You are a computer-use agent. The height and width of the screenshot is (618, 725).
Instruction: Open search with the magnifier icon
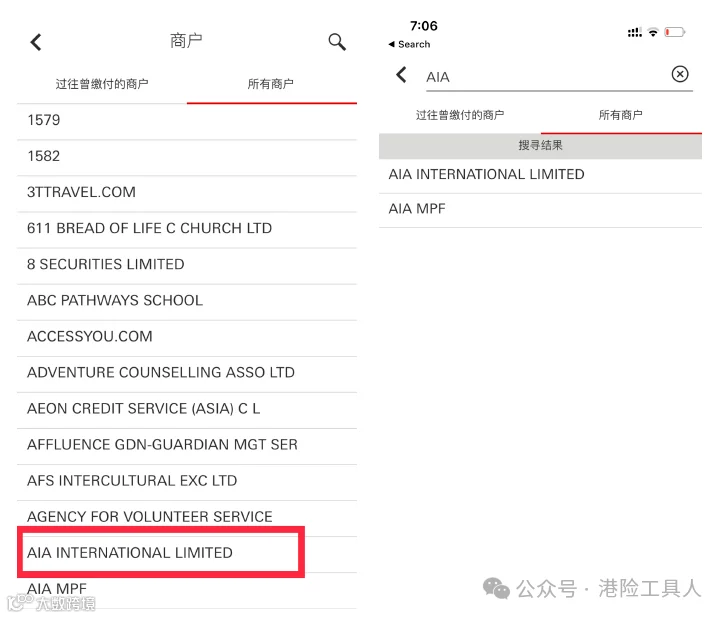[337, 42]
